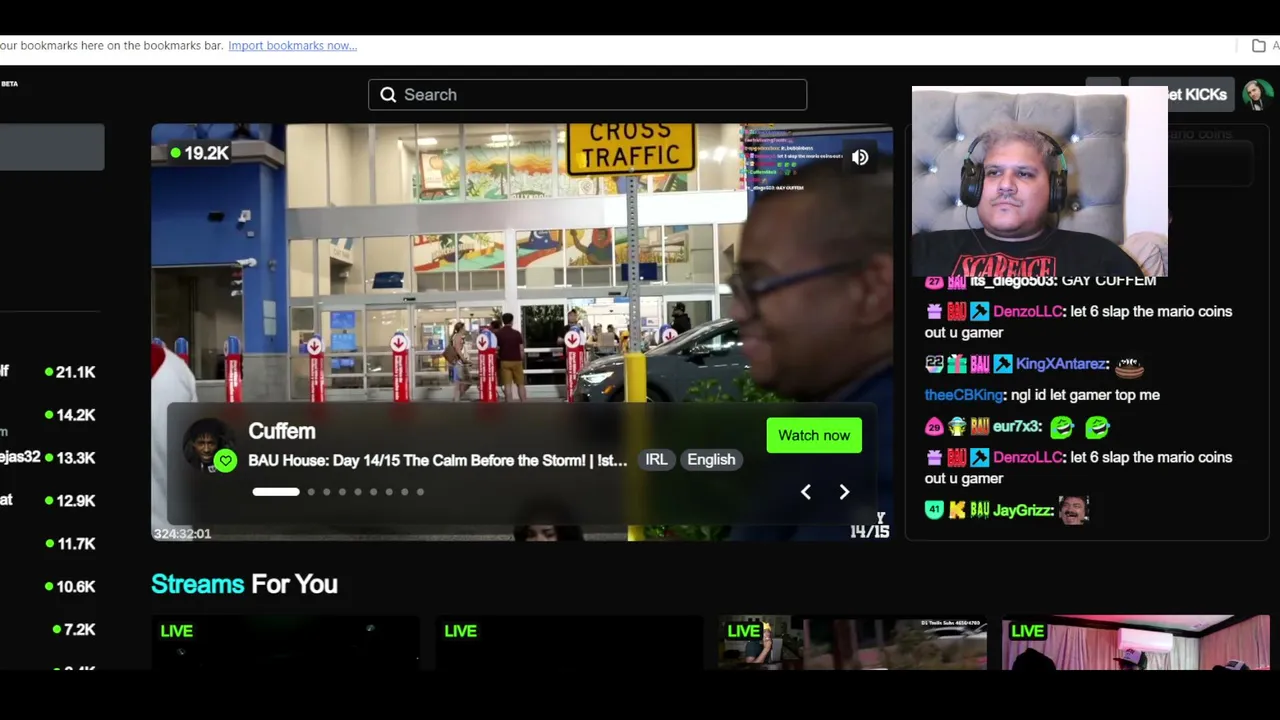1280x720 pixels.
Task: Mute the featured stream's volume icon
Action: tap(860, 157)
